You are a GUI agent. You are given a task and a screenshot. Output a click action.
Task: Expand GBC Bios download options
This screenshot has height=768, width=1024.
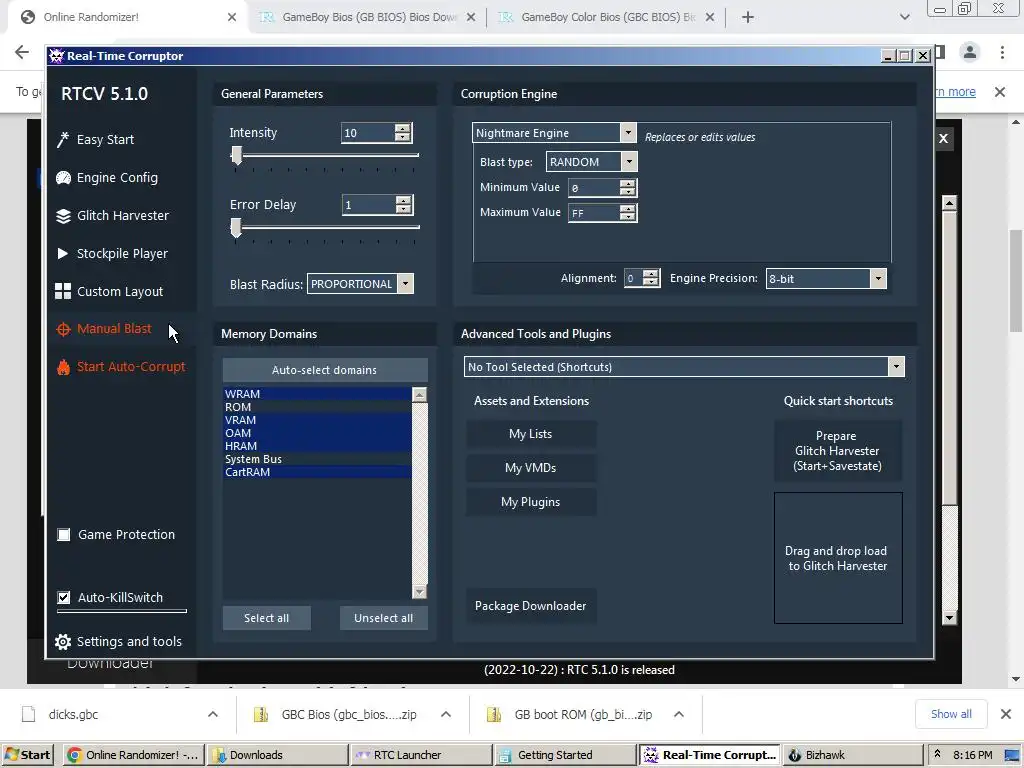point(446,714)
